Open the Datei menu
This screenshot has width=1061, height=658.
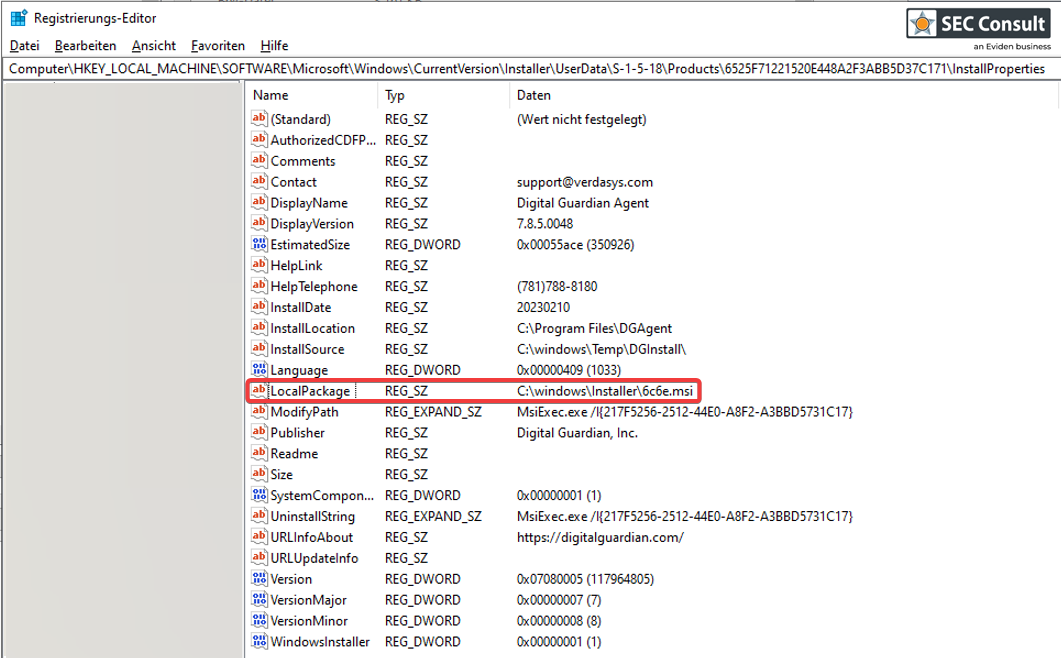(x=24, y=46)
